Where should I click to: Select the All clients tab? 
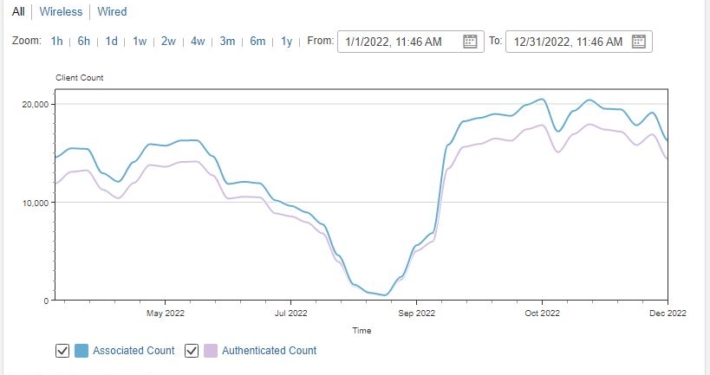pos(18,12)
